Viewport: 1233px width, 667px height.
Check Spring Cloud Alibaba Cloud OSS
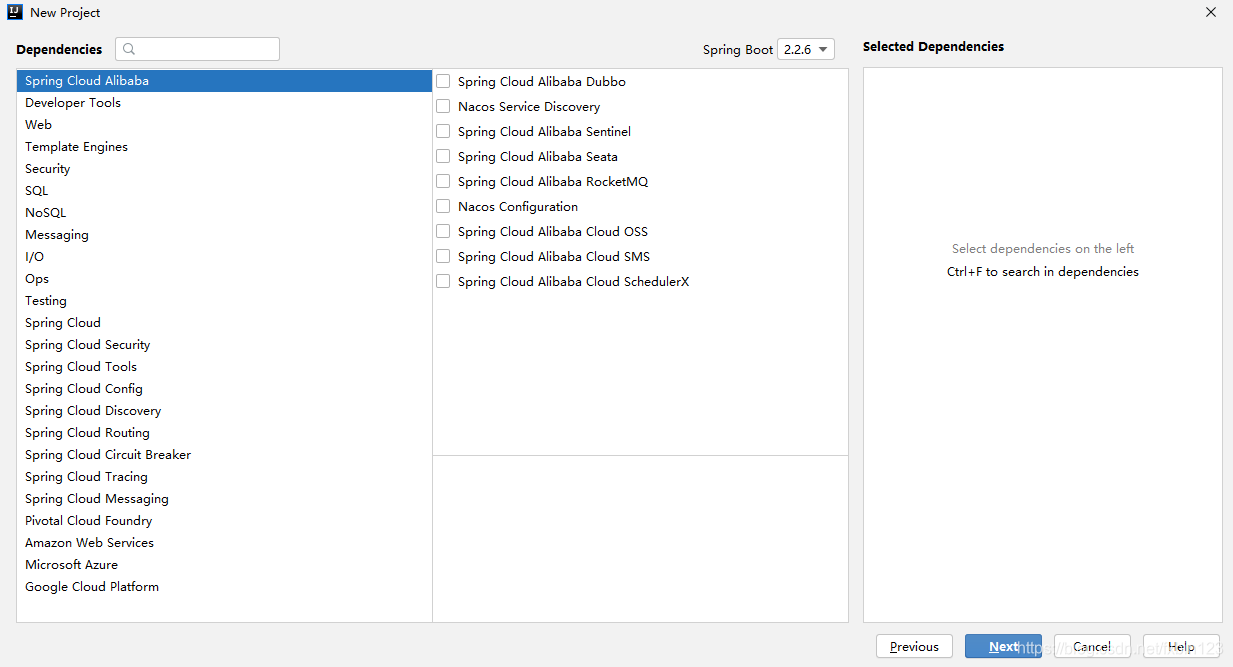(x=443, y=232)
